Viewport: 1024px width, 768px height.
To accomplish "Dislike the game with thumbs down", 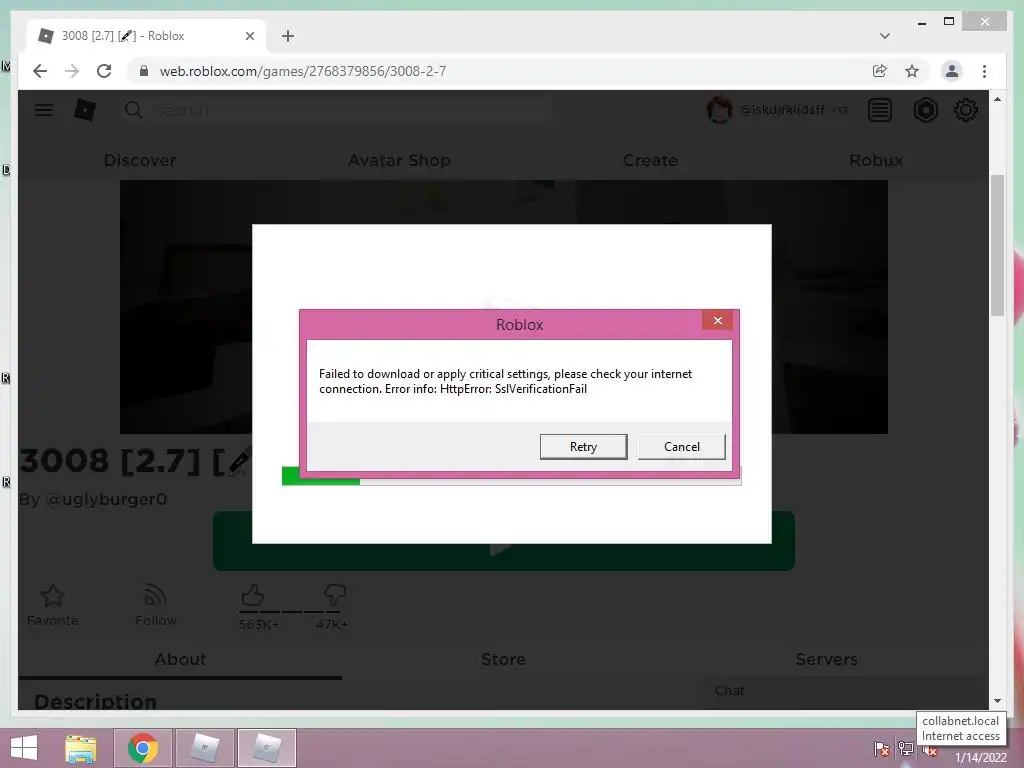I will [x=334, y=595].
